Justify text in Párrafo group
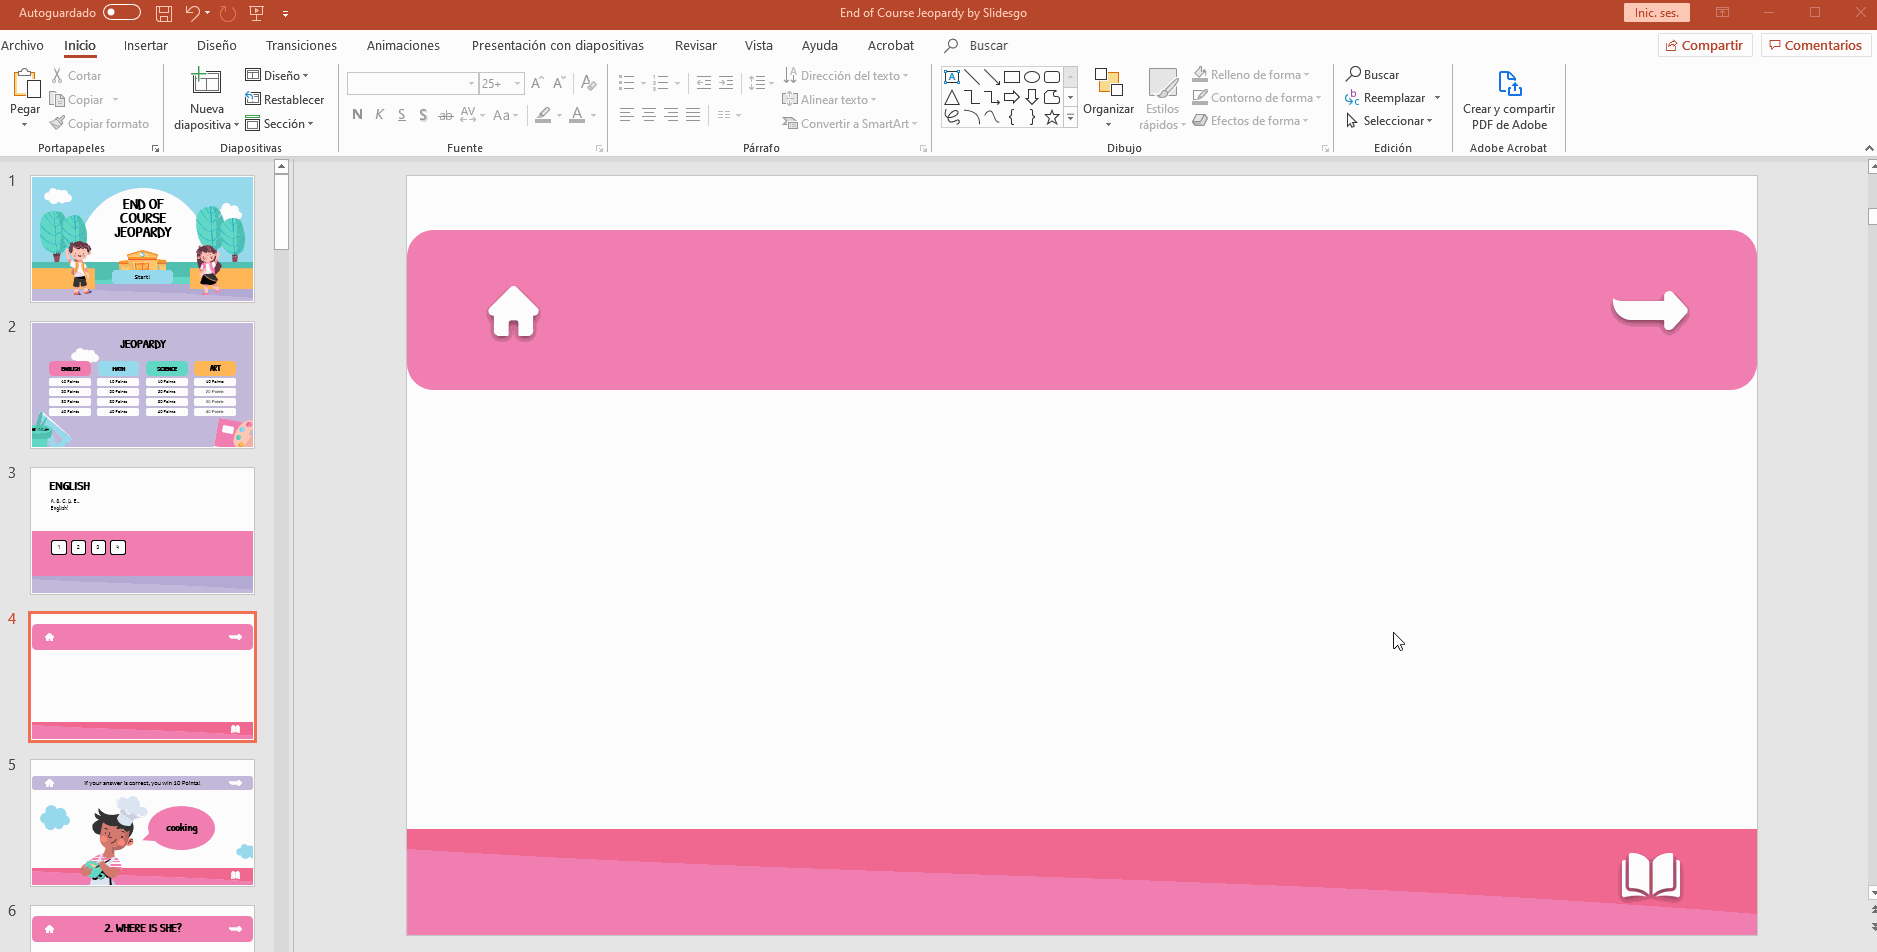Image resolution: width=1877 pixels, height=952 pixels. [x=693, y=115]
